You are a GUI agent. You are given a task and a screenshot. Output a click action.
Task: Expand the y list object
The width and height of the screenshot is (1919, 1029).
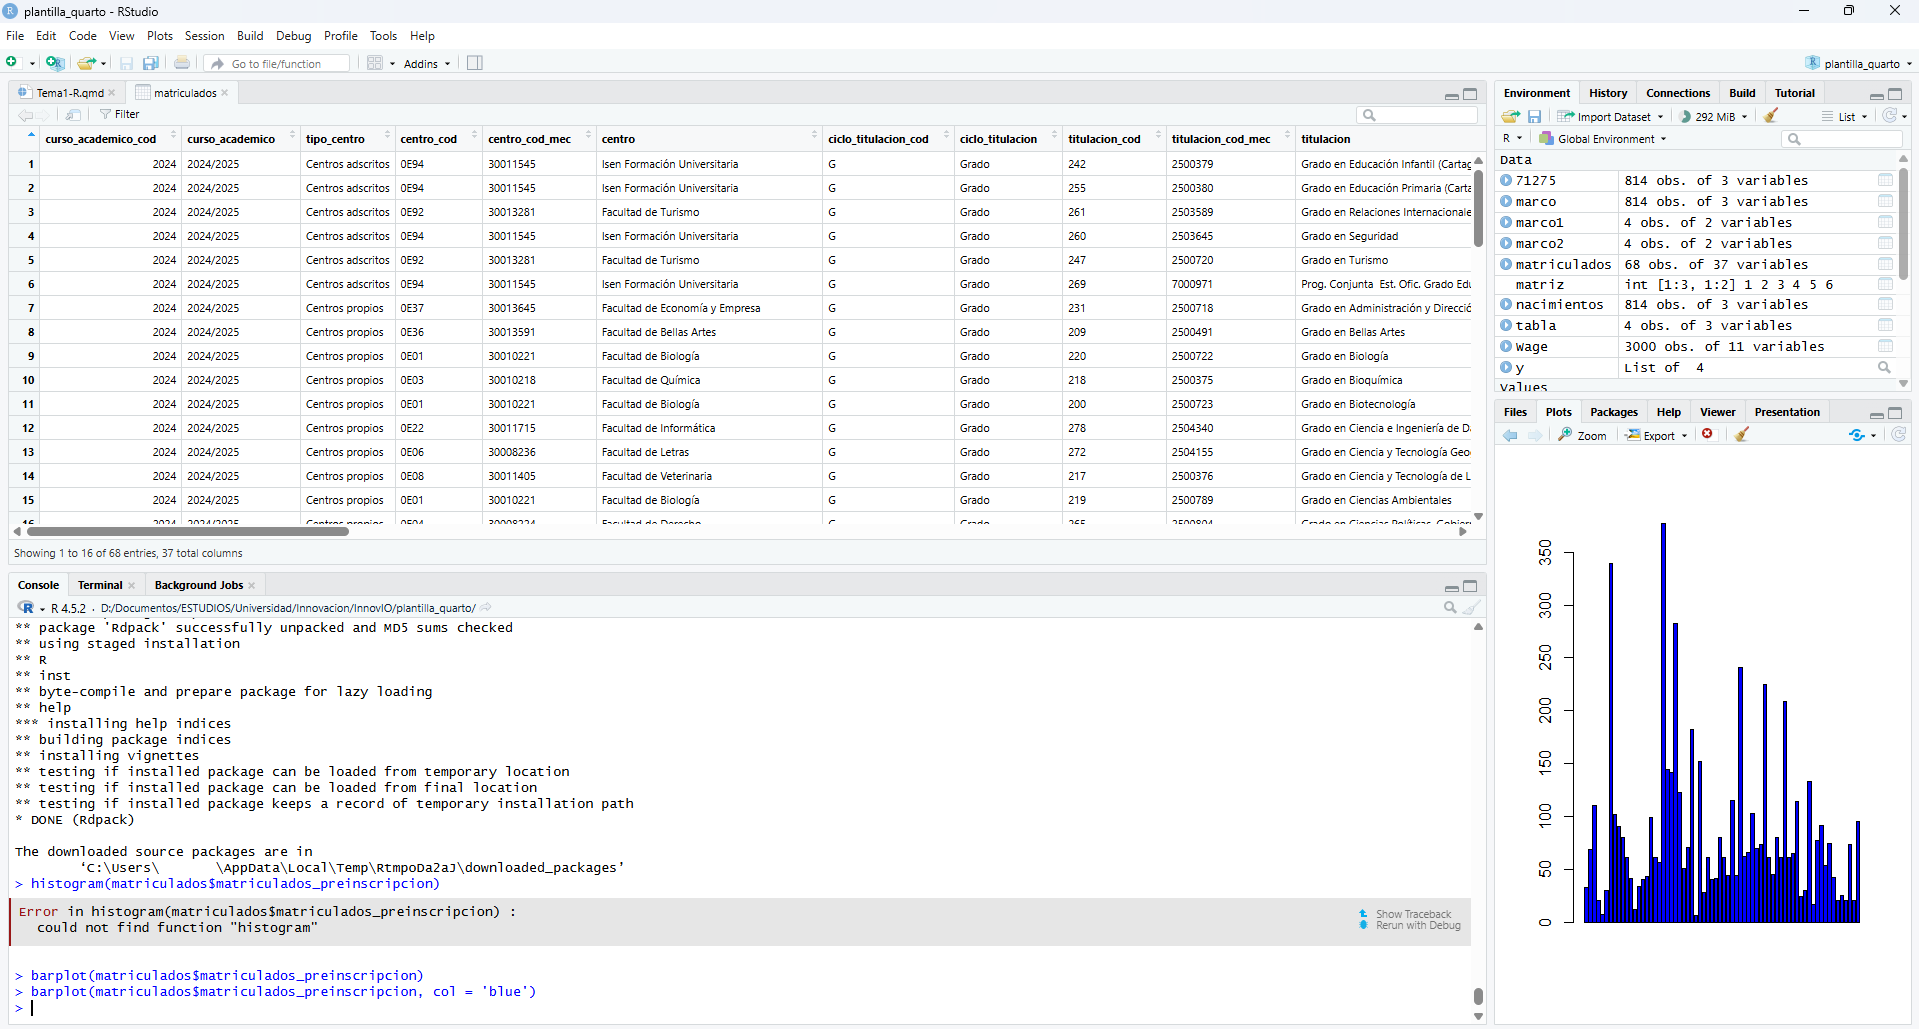[x=1506, y=368]
